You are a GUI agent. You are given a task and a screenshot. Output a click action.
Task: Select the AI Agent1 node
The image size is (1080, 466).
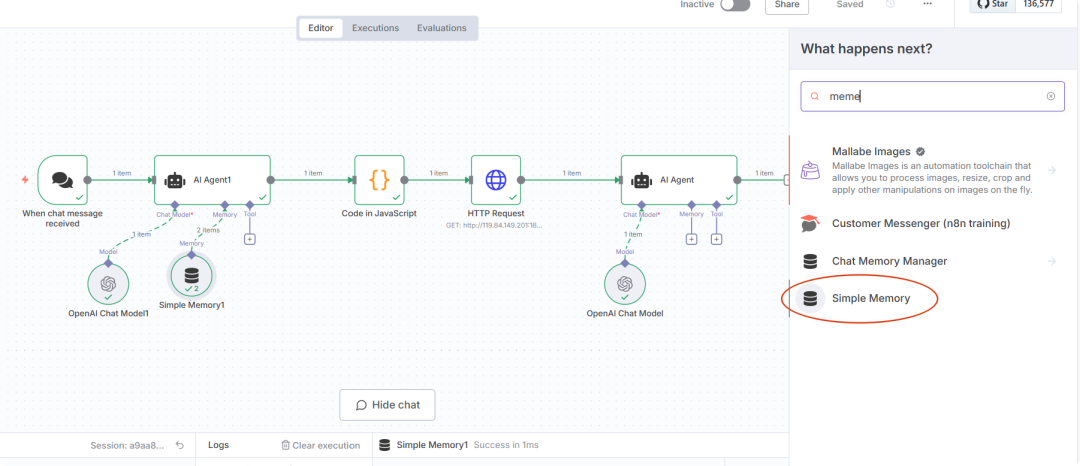(212, 180)
